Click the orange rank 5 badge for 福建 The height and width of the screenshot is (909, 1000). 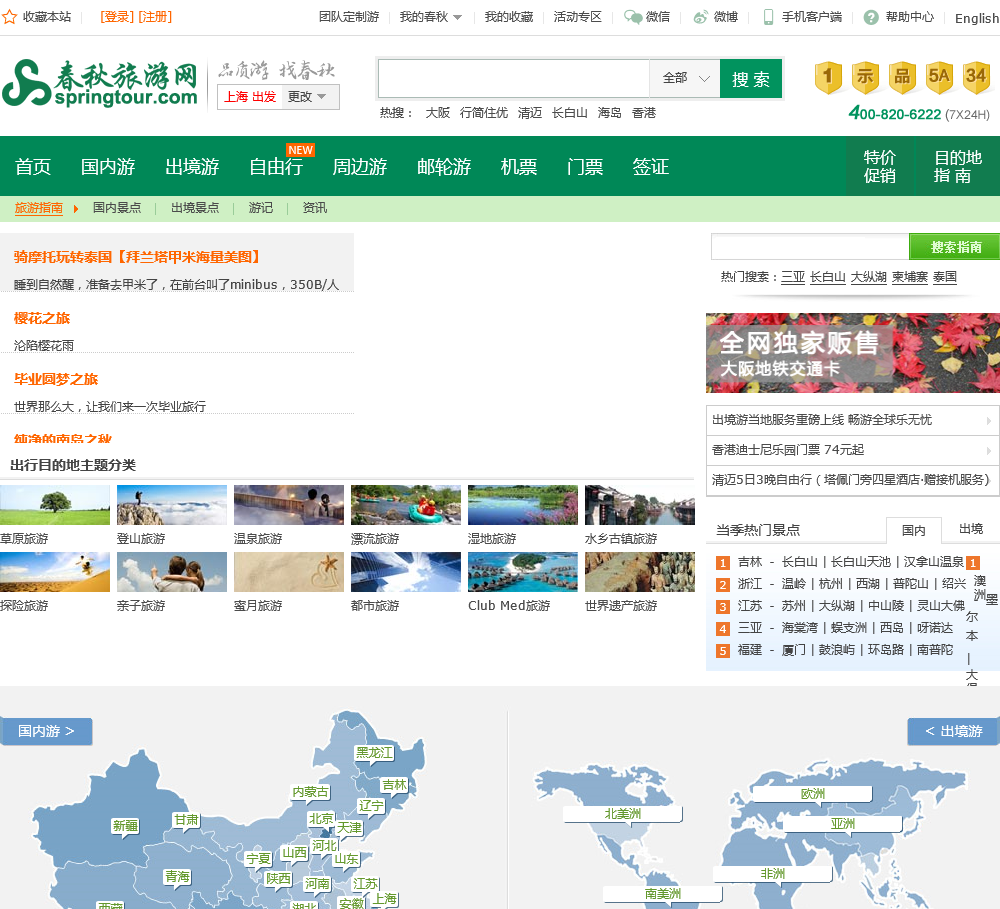723,651
